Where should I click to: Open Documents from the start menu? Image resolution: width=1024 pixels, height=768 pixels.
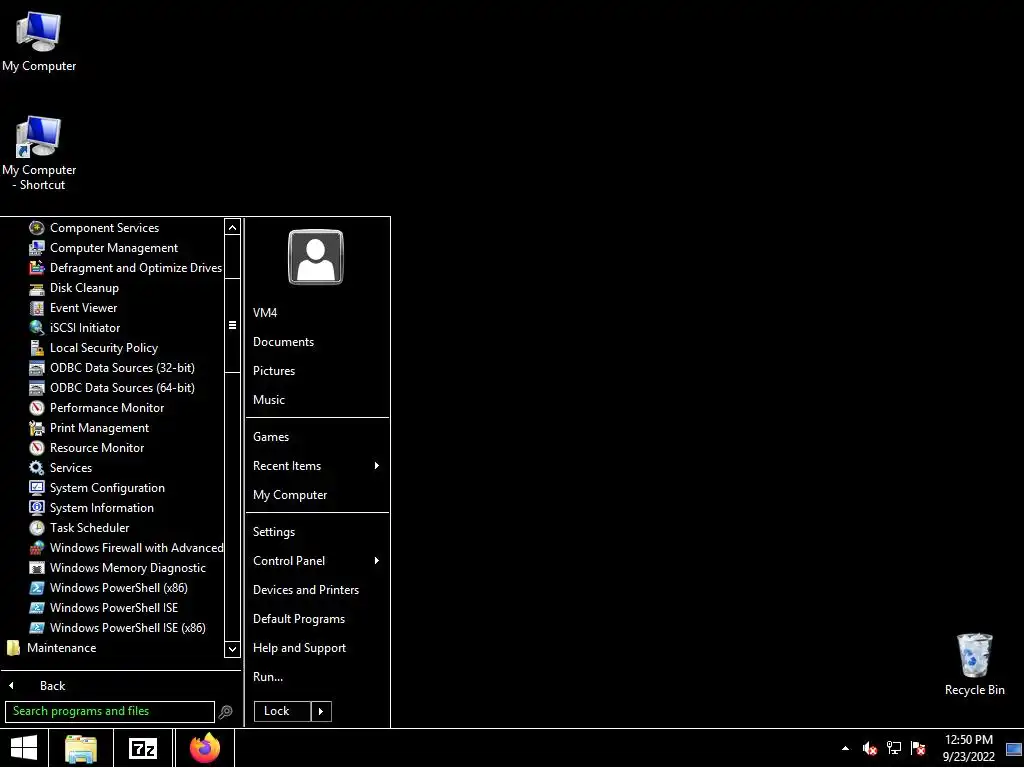[283, 342]
